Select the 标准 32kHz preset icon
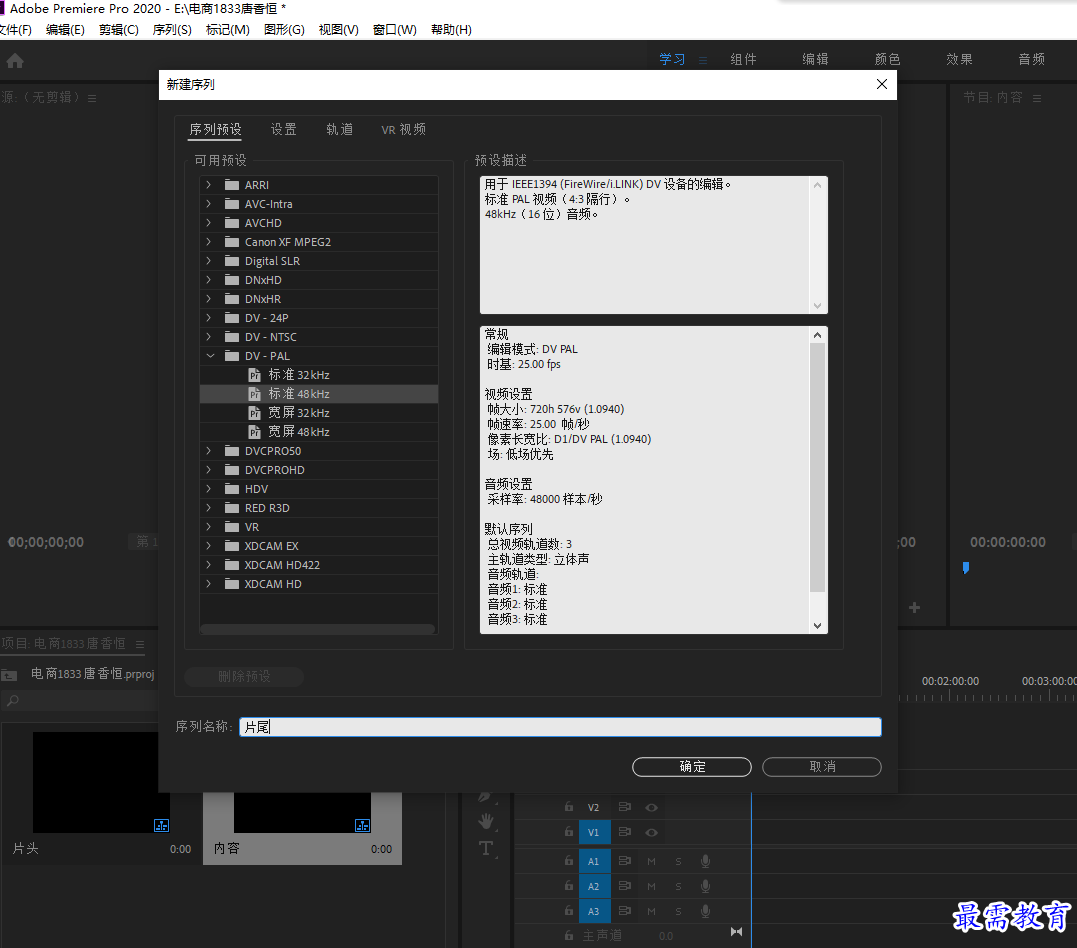This screenshot has width=1077, height=948. click(255, 375)
